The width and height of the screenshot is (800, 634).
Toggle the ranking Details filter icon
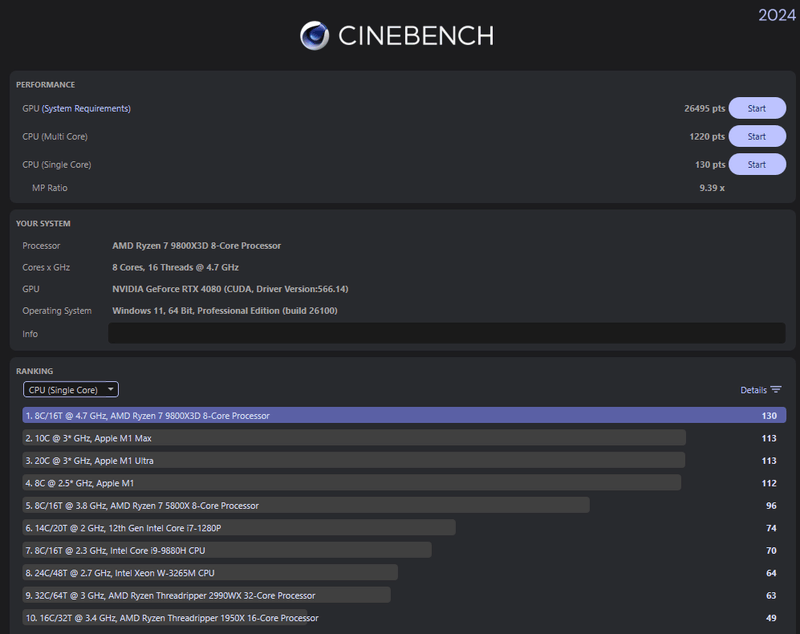point(776,390)
